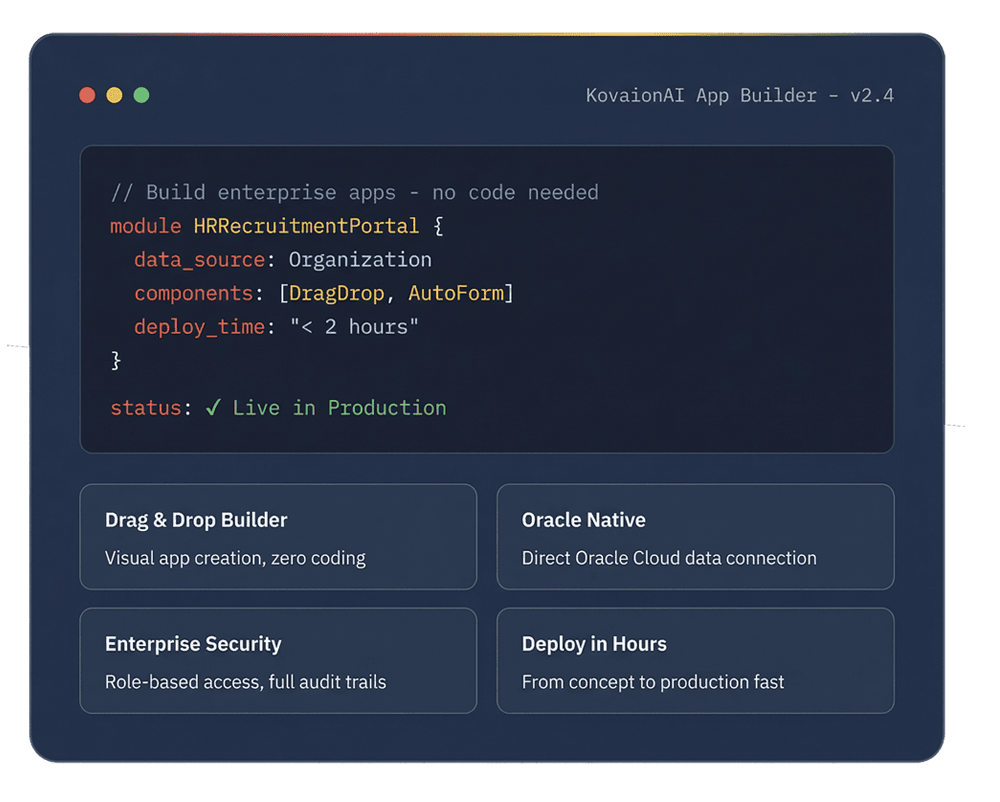Select the KovaionAI App Builder v2.4 title

click(739, 96)
